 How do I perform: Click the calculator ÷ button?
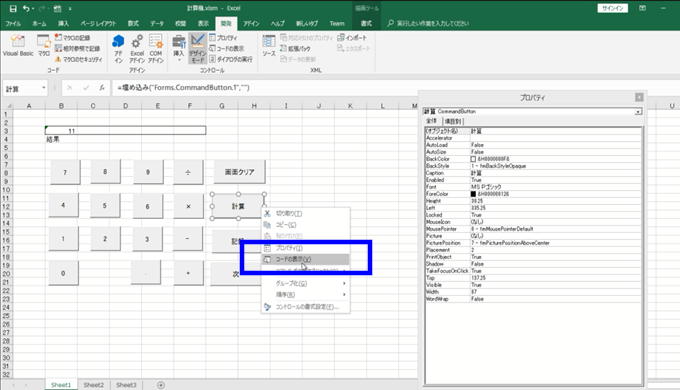tap(188, 172)
